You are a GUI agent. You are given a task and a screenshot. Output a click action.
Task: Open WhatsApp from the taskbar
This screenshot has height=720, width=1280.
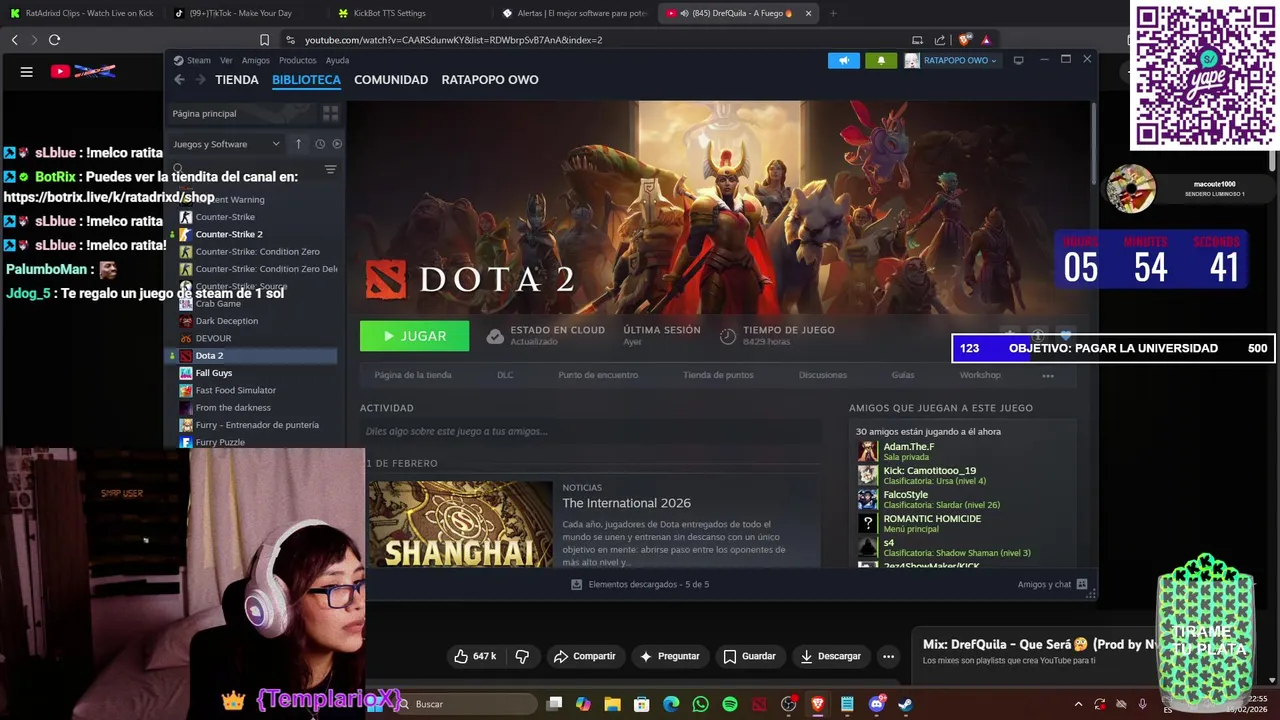700,704
